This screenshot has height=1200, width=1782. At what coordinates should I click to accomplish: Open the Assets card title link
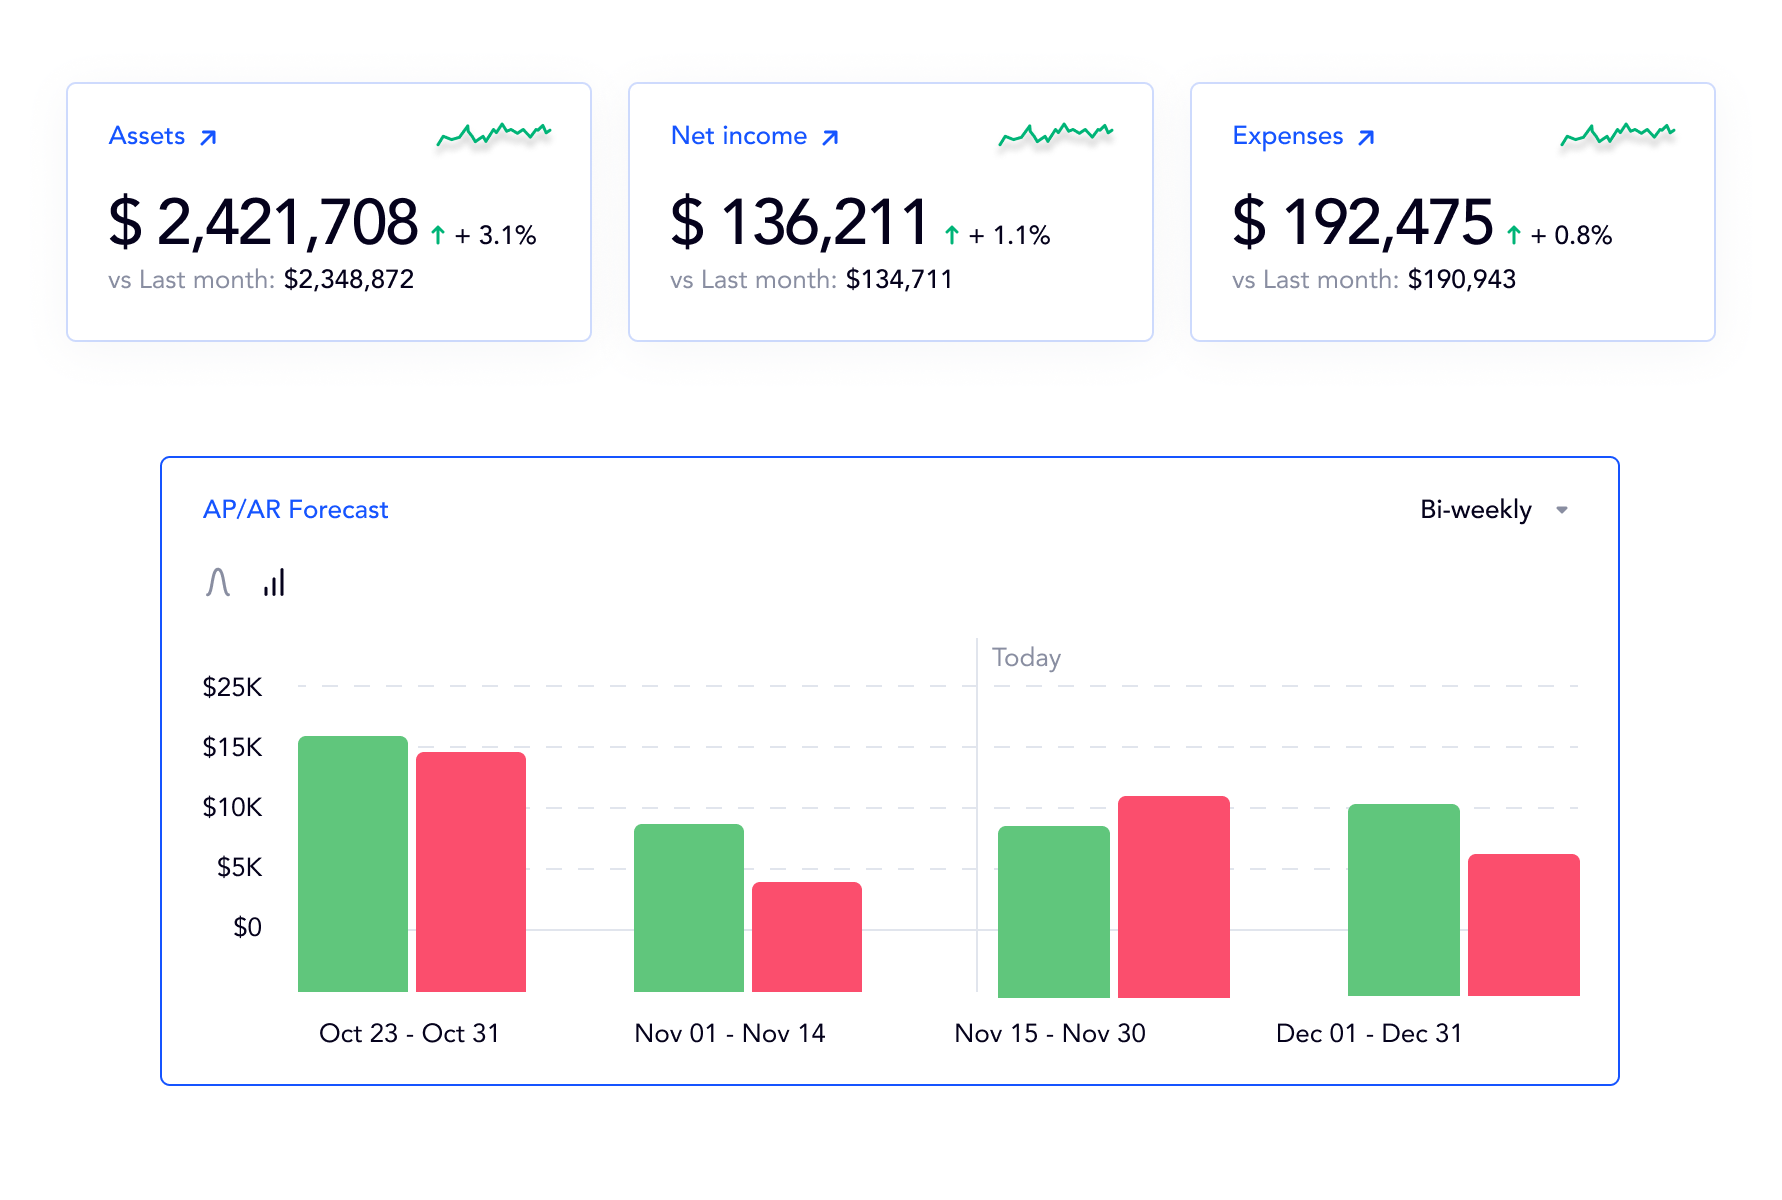(147, 136)
